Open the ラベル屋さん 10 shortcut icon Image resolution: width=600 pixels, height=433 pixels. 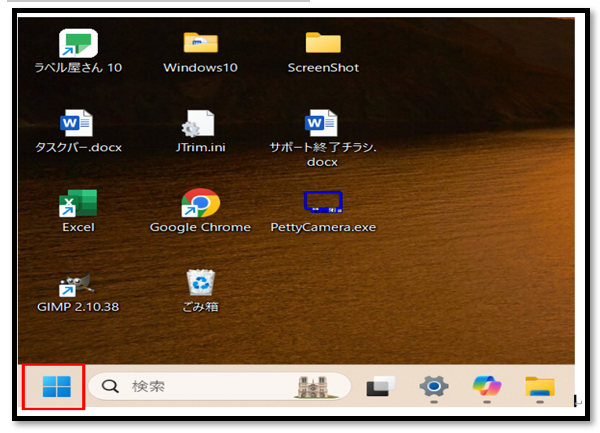(x=78, y=43)
